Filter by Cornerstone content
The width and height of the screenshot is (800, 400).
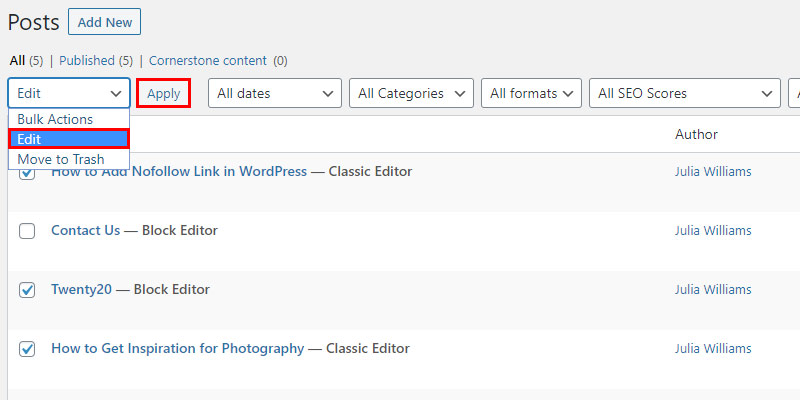tap(208, 61)
